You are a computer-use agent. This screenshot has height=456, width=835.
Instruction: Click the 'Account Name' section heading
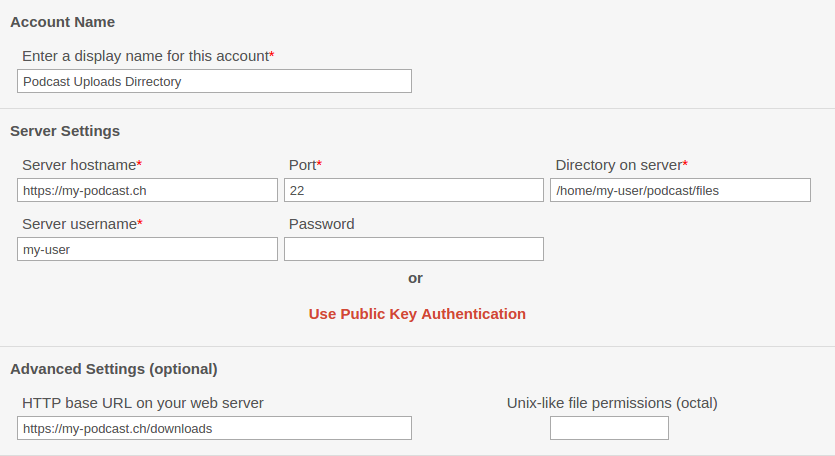tap(62, 22)
